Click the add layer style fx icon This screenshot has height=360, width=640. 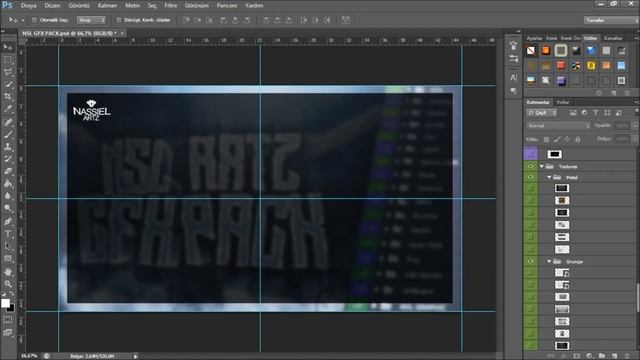pyautogui.click(x=564, y=356)
